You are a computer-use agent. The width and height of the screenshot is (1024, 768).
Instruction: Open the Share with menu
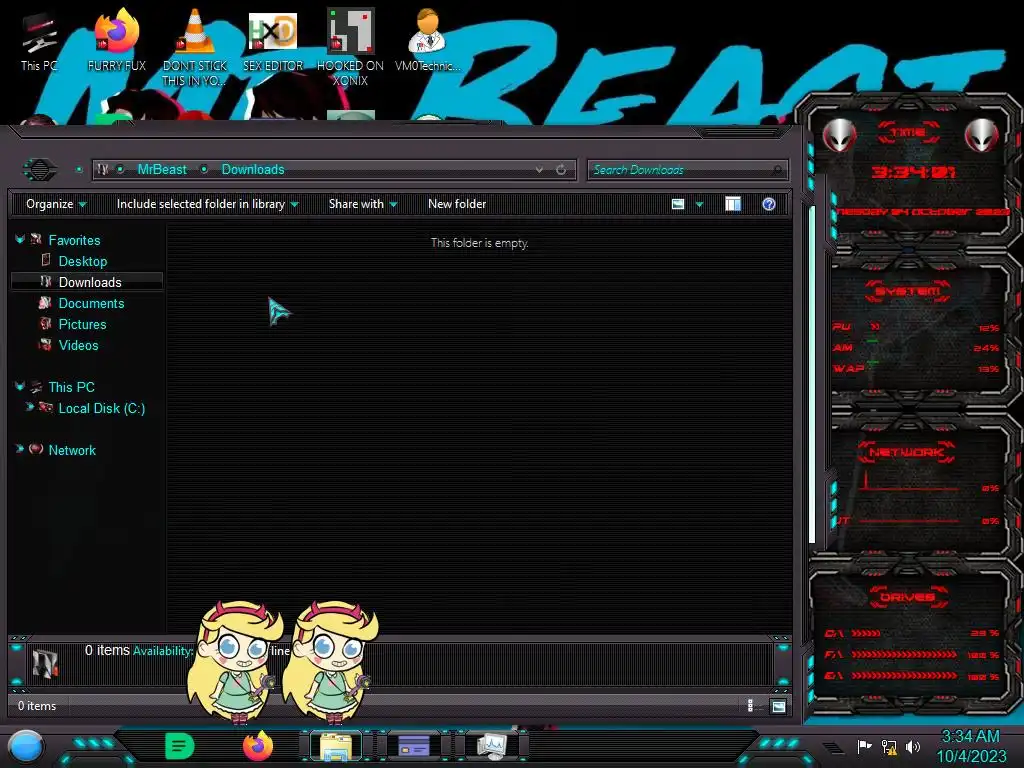(363, 204)
